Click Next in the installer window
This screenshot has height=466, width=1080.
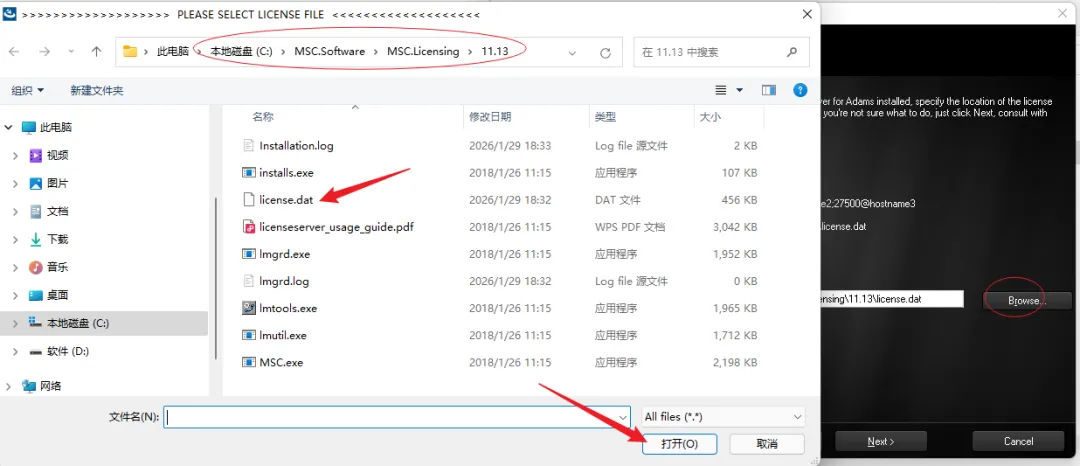(x=880, y=441)
